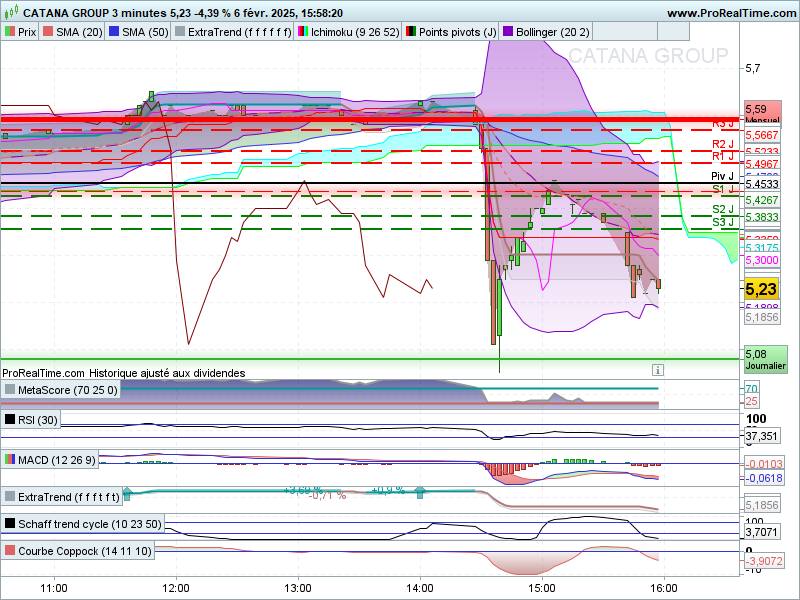
Task: Click the 15:00 mark on the time axis
Action: pos(541,588)
